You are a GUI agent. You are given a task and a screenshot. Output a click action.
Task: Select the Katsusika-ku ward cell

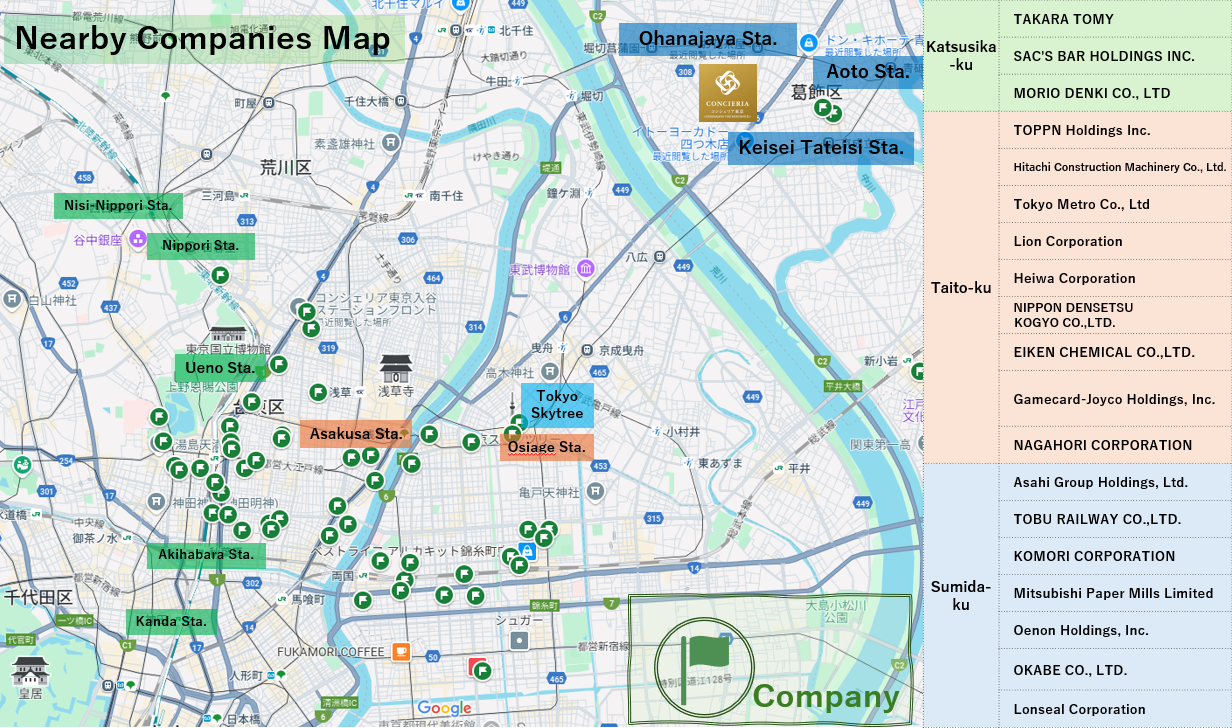961,56
